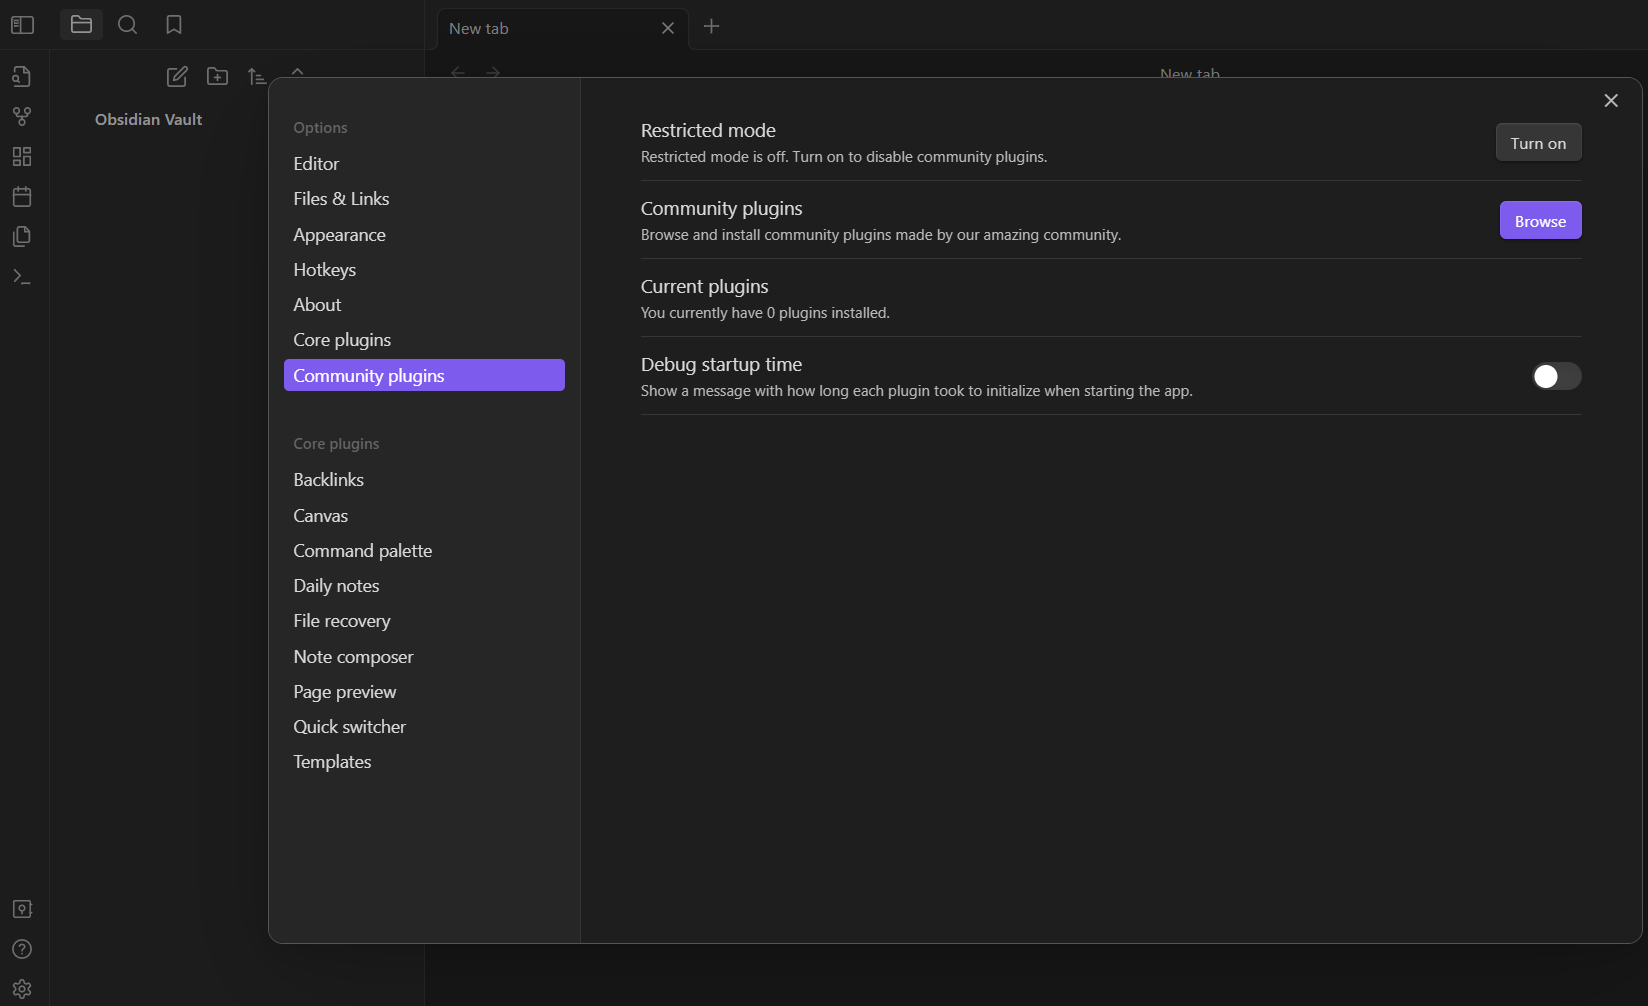Screen dimensions: 1648x1006
Task: Change sort order icon
Action: point(257,76)
